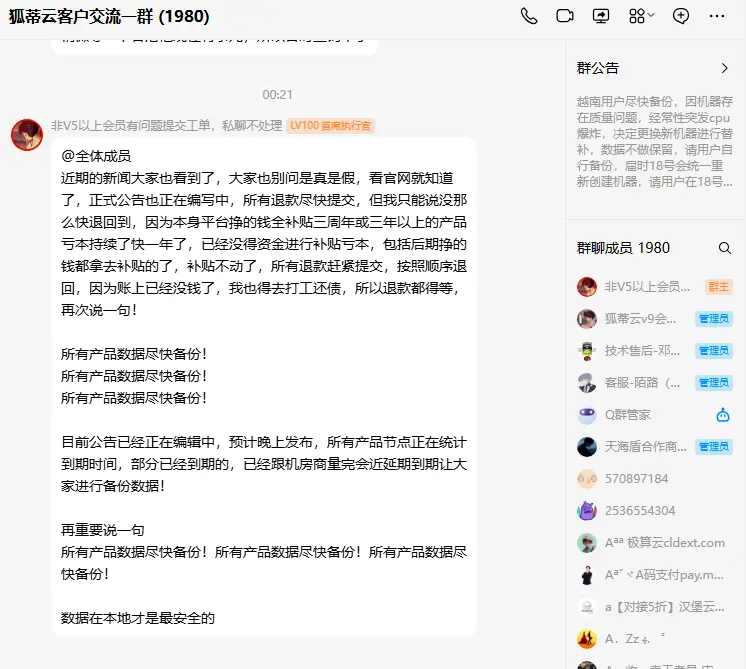The image size is (746, 669).
Task: Click avatar of 极算云cldext.com member
Action: [x=587, y=543]
